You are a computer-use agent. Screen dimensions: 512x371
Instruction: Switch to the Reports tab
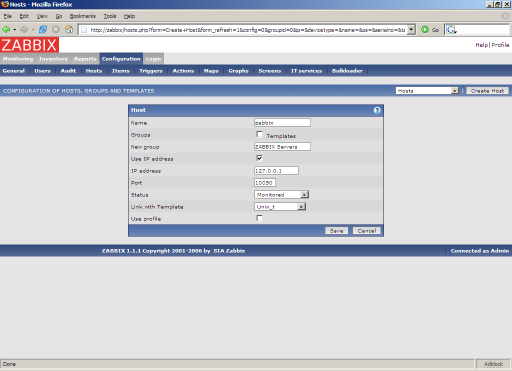point(85,59)
